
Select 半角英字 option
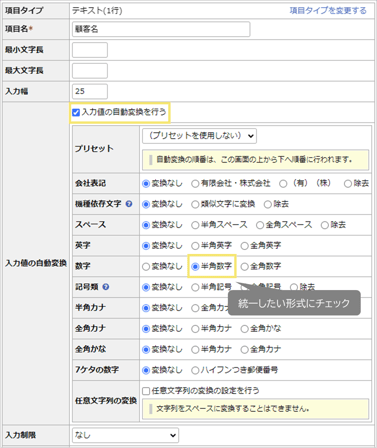195,246
